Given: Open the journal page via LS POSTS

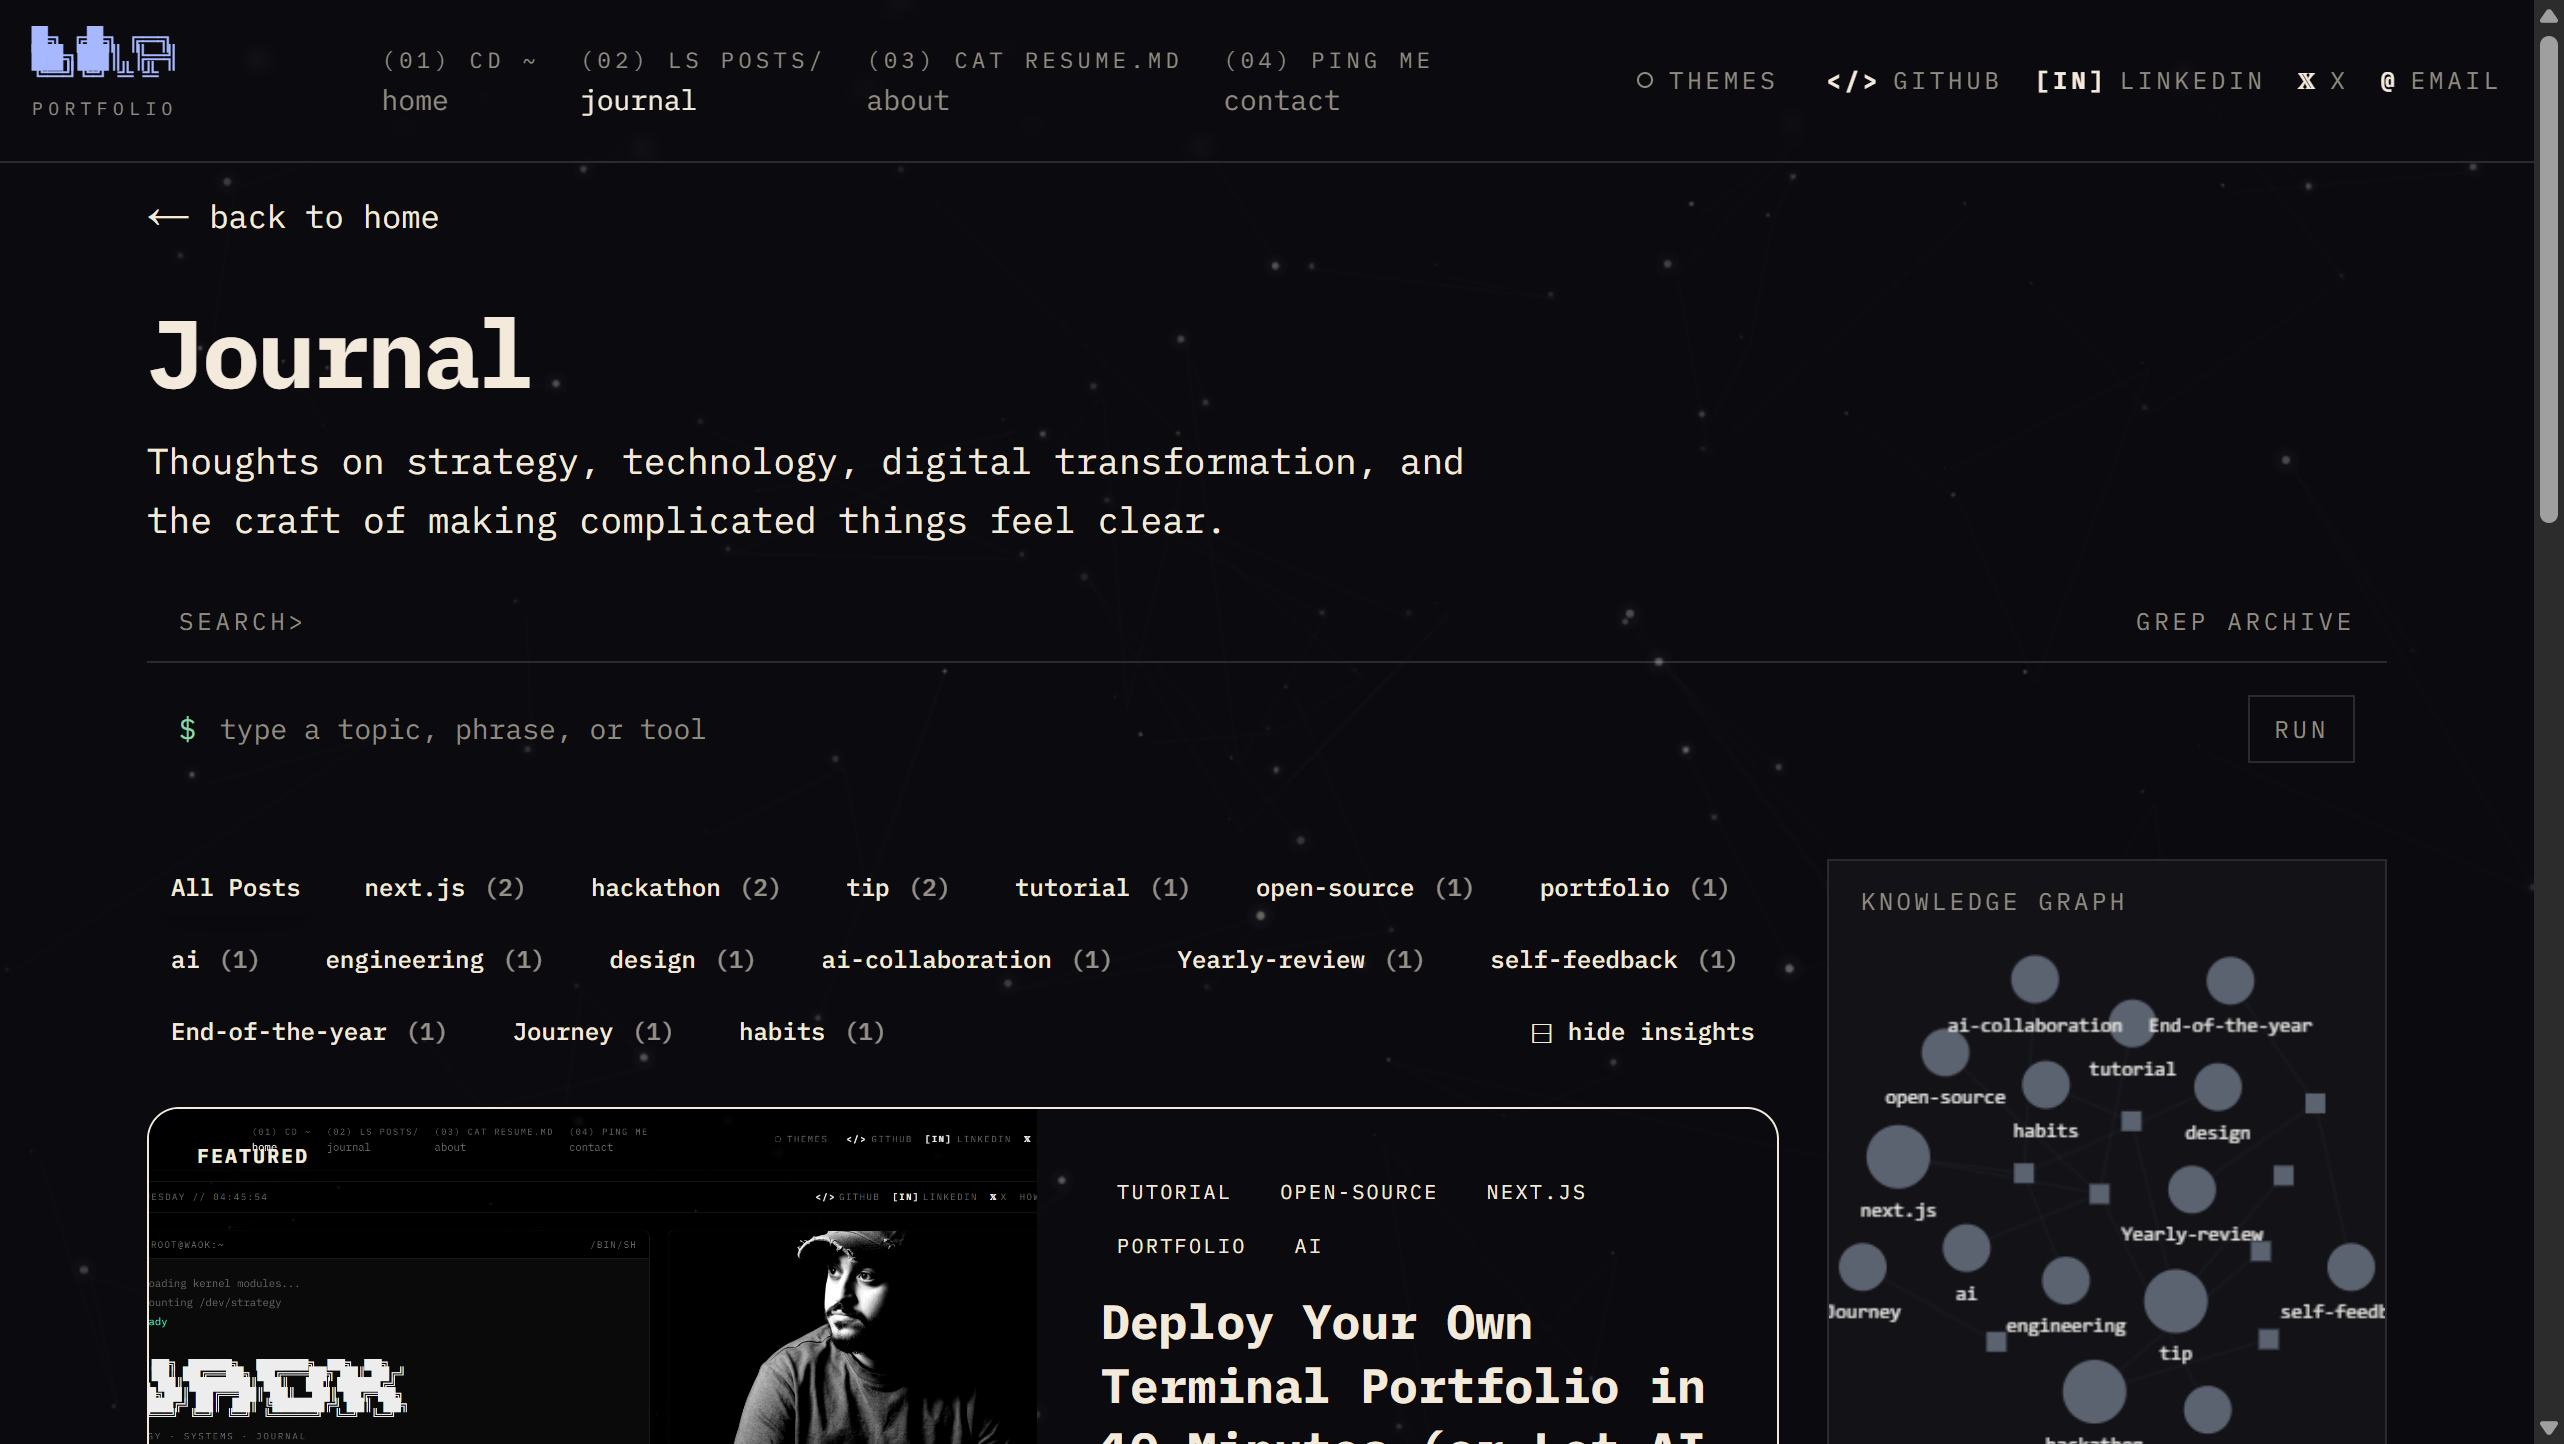Looking at the screenshot, I should (x=701, y=78).
